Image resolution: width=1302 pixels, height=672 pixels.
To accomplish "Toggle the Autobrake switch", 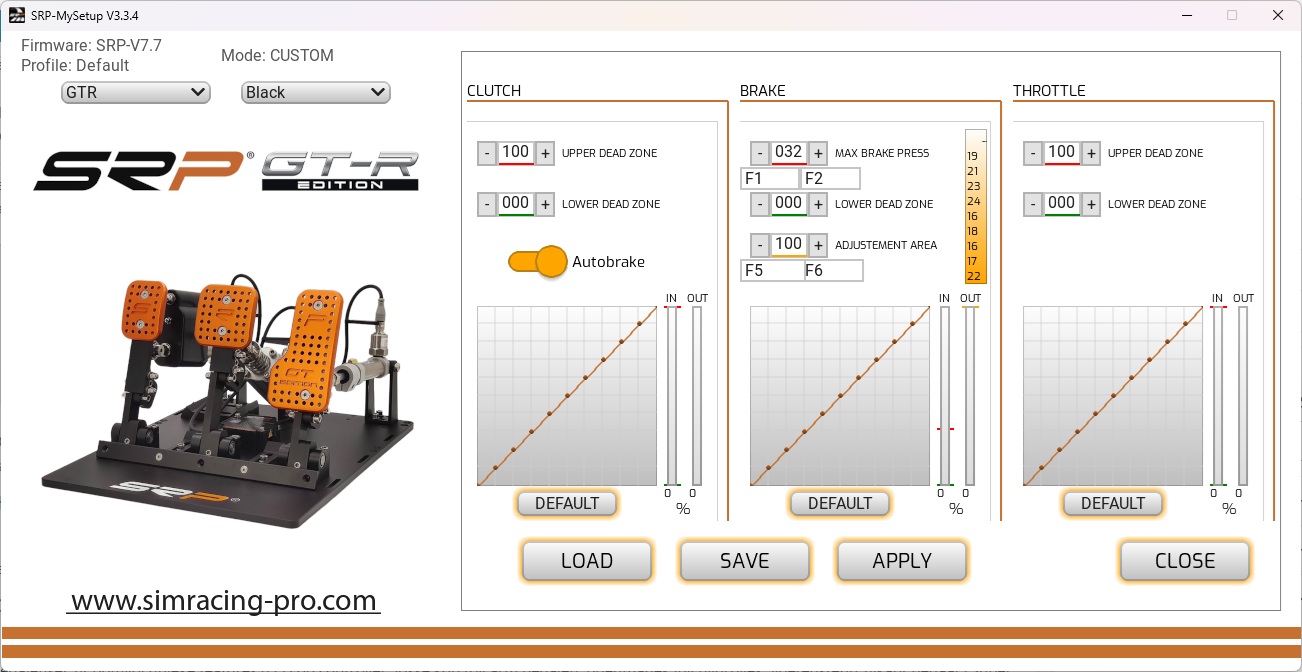I will [x=538, y=262].
